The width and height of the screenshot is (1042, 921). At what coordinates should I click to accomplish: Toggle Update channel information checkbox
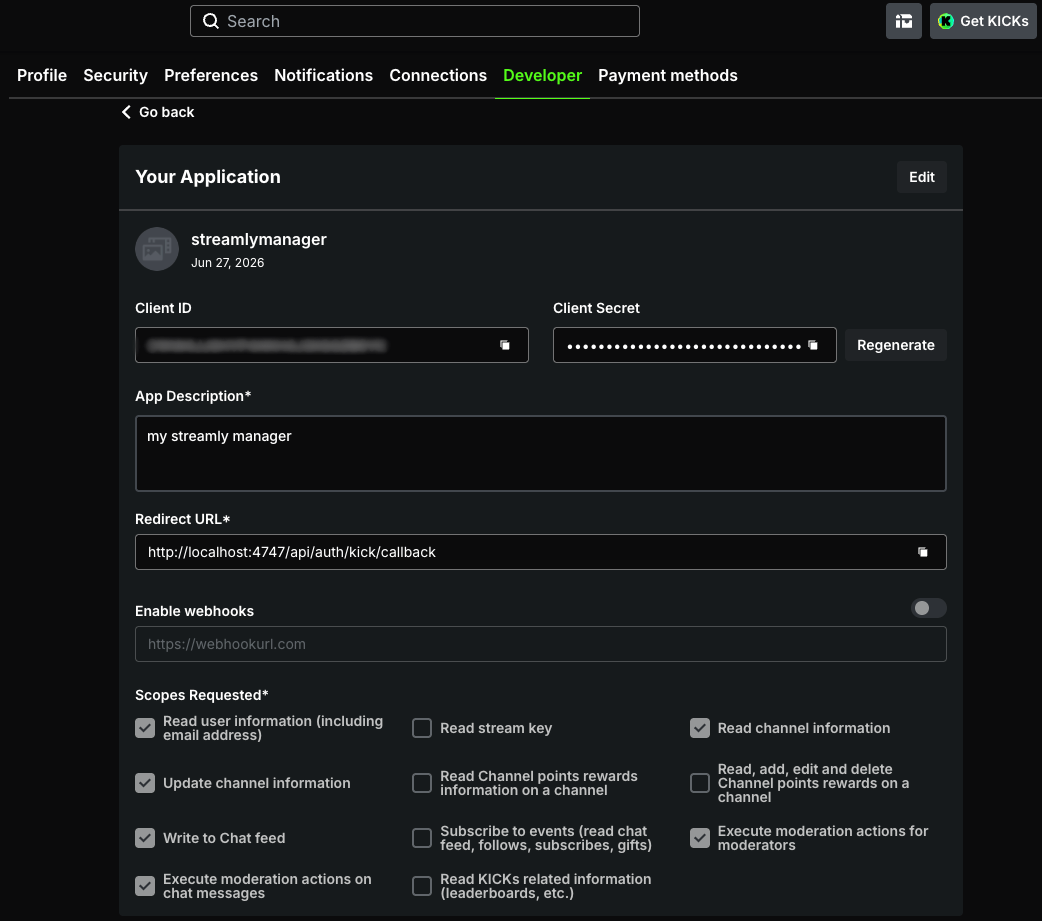pos(145,783)
